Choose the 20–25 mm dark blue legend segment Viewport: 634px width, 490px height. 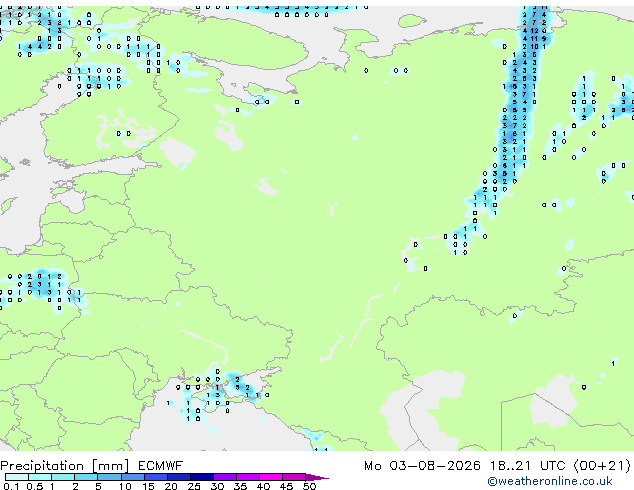(x=178, y=477)
